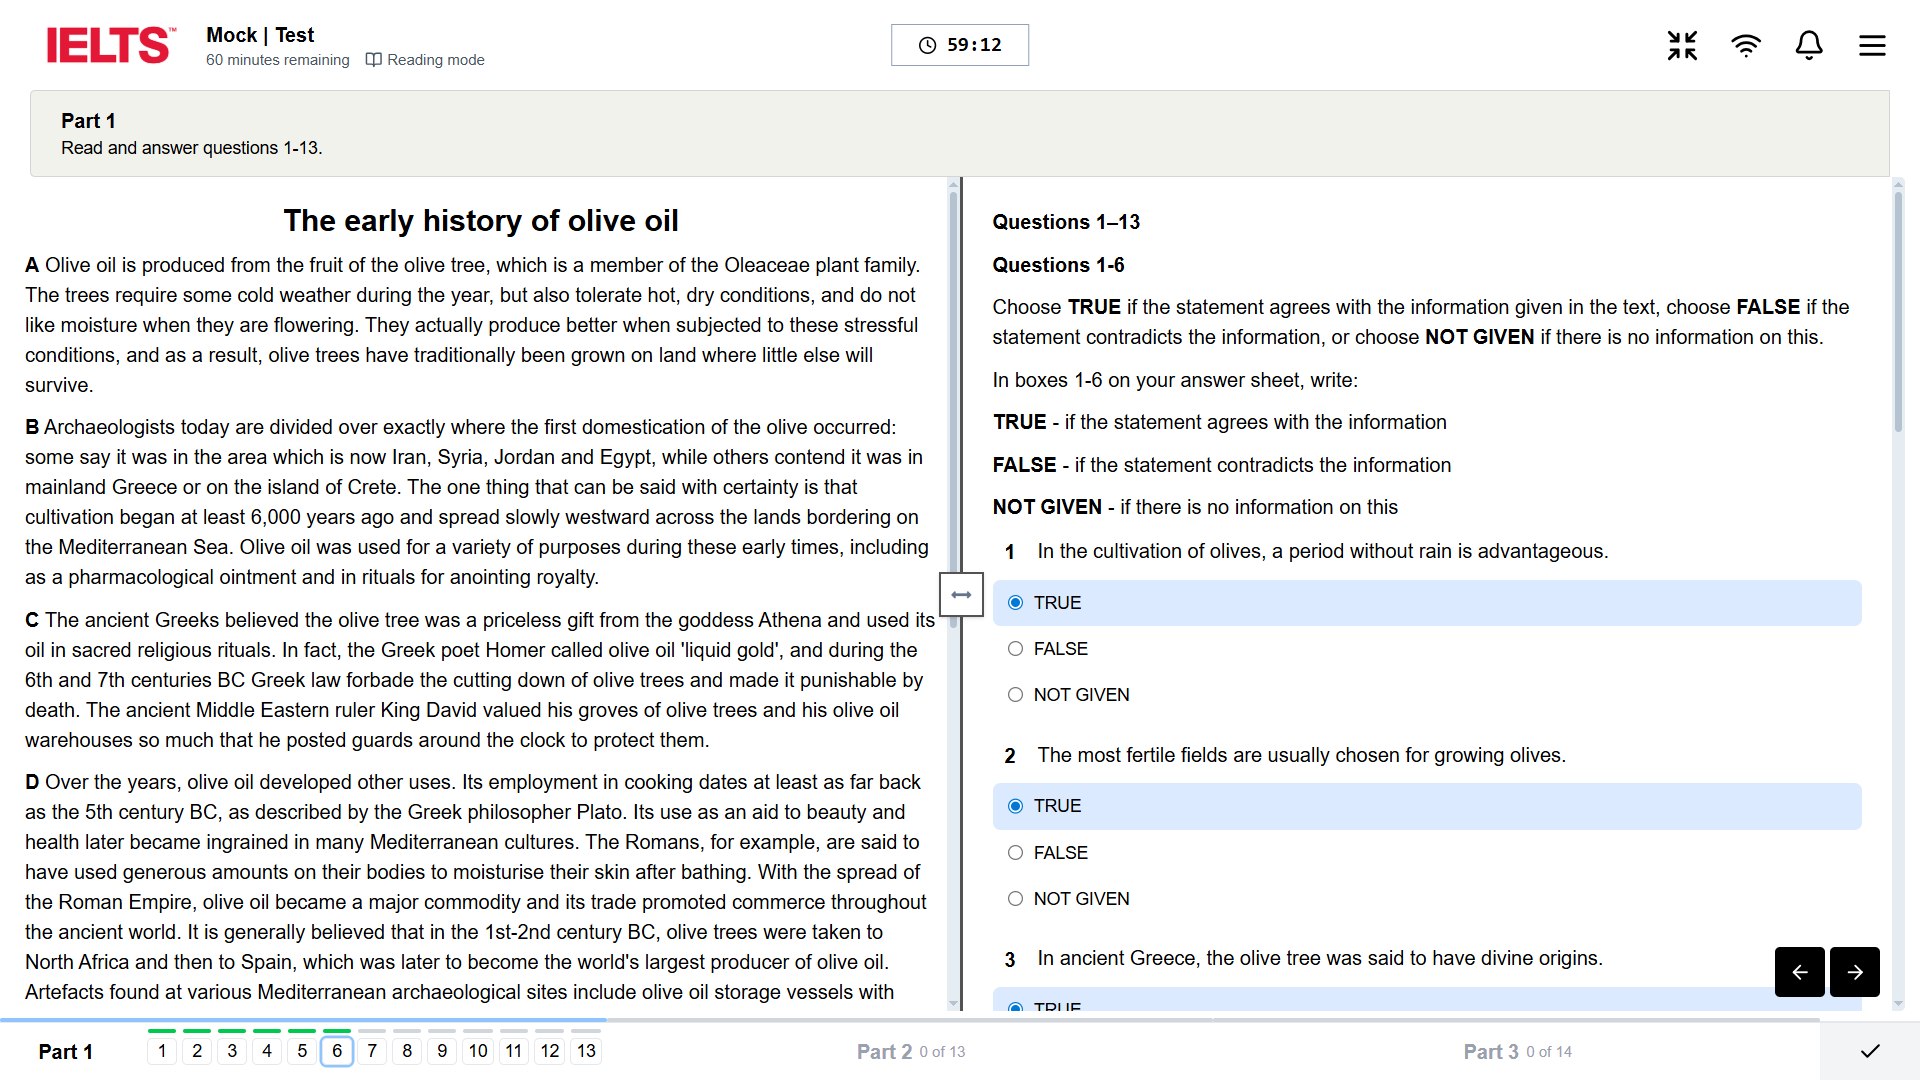Viewport: 1920px width, 1080px height.
Task: Open the hamburger menu
Action: (x=1872, y=45)
